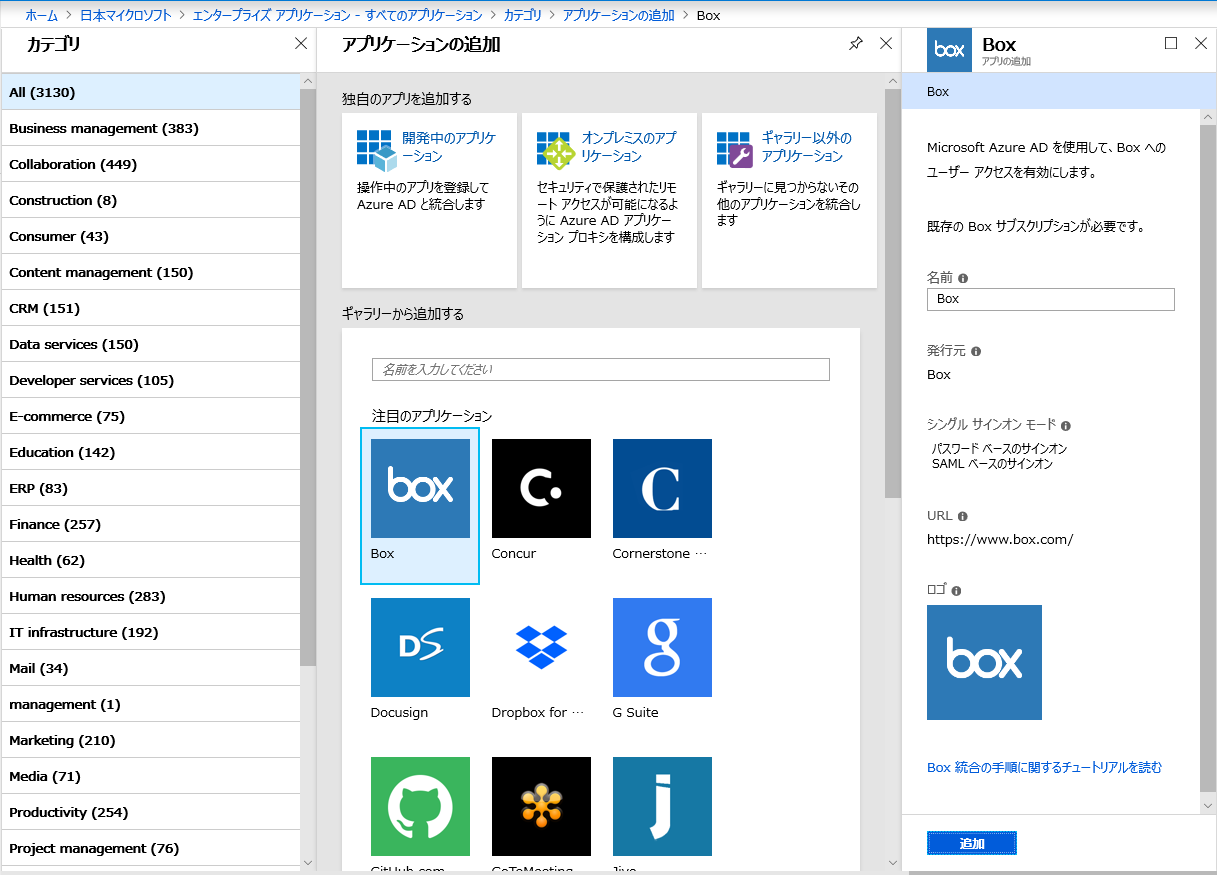Click the info icon next to ロゴ
Screen dimensions: 1217x875
pos(956,591)
